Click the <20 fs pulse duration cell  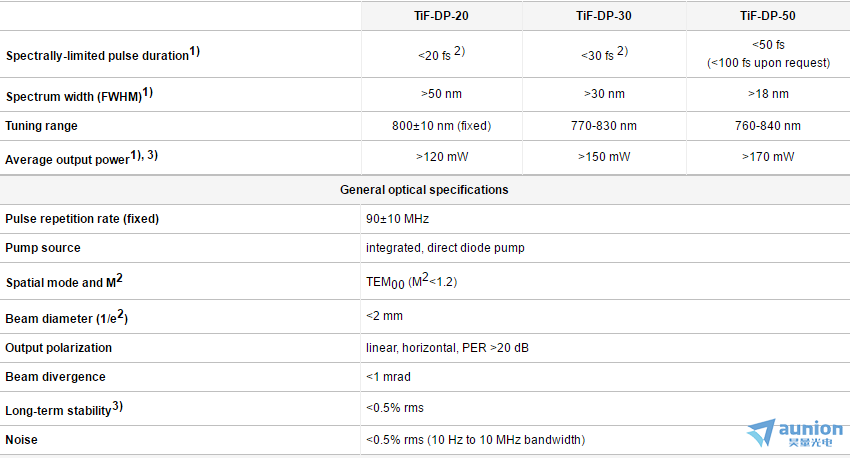pyautogui.click(x=441, y=54)
